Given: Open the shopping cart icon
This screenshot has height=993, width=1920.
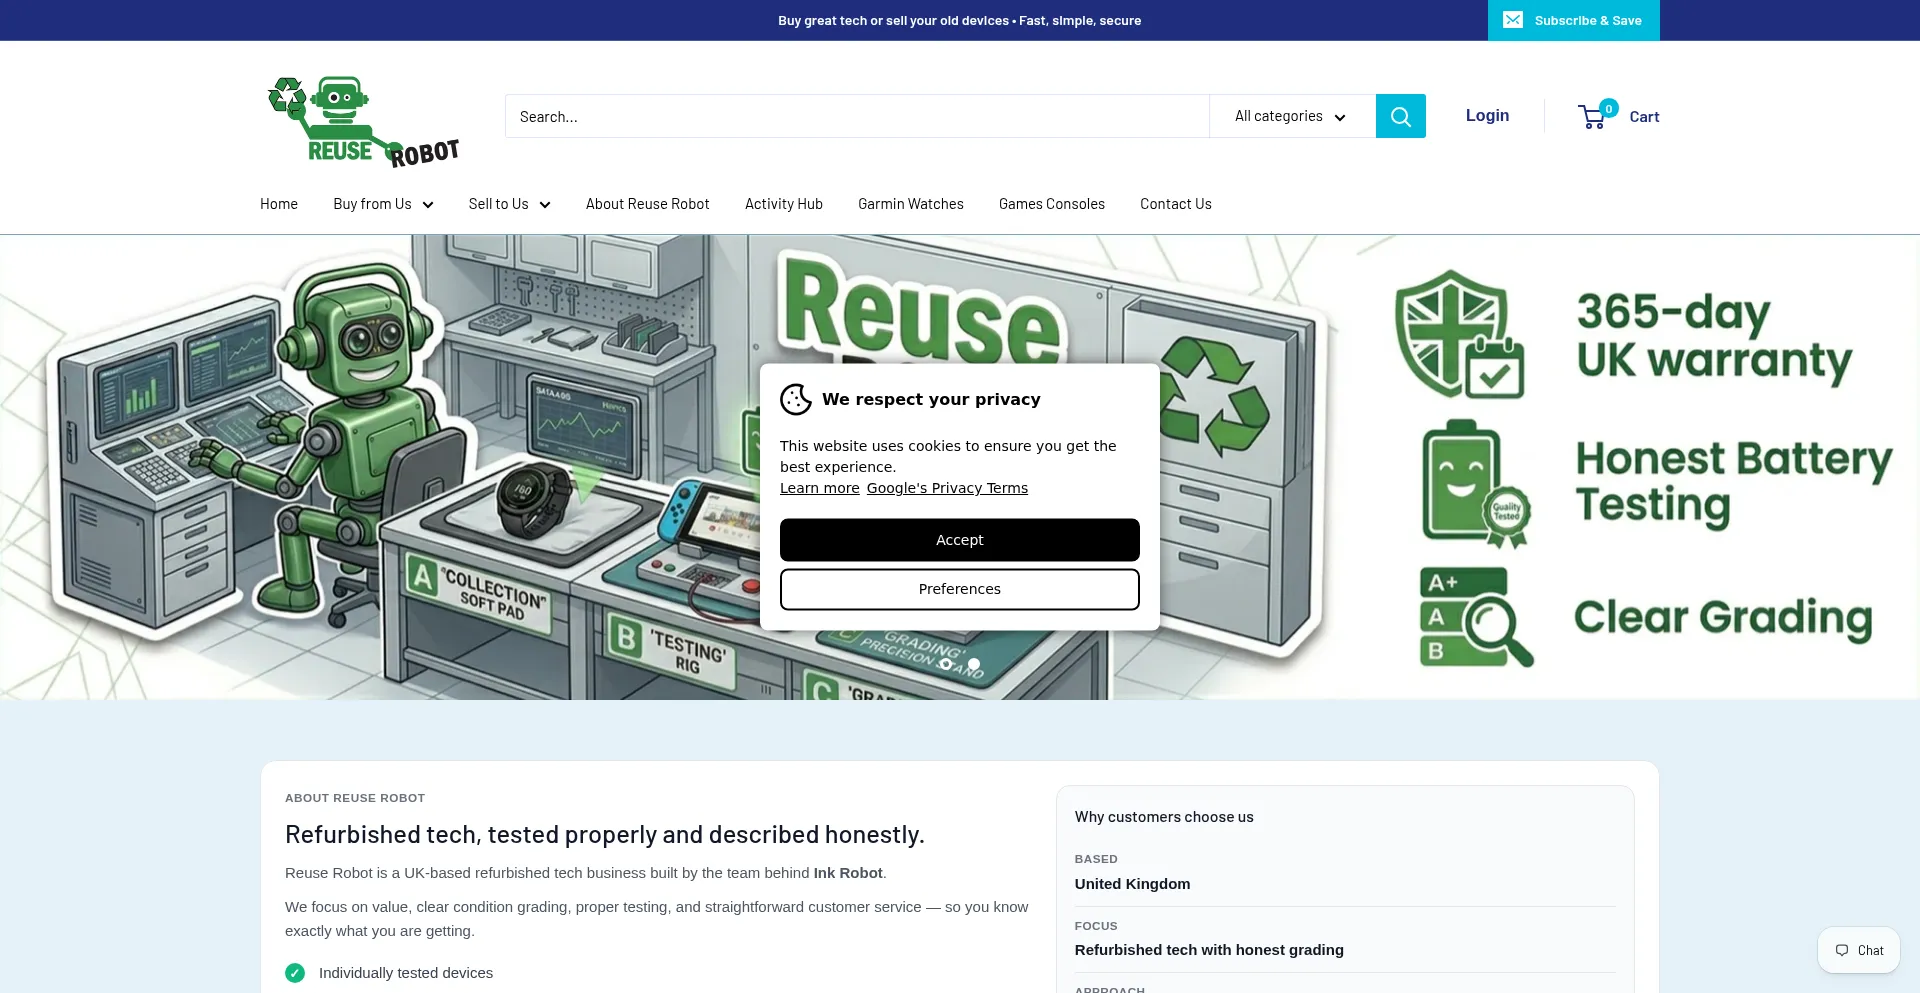Looking at the screenshot, I should point(1592,118).
